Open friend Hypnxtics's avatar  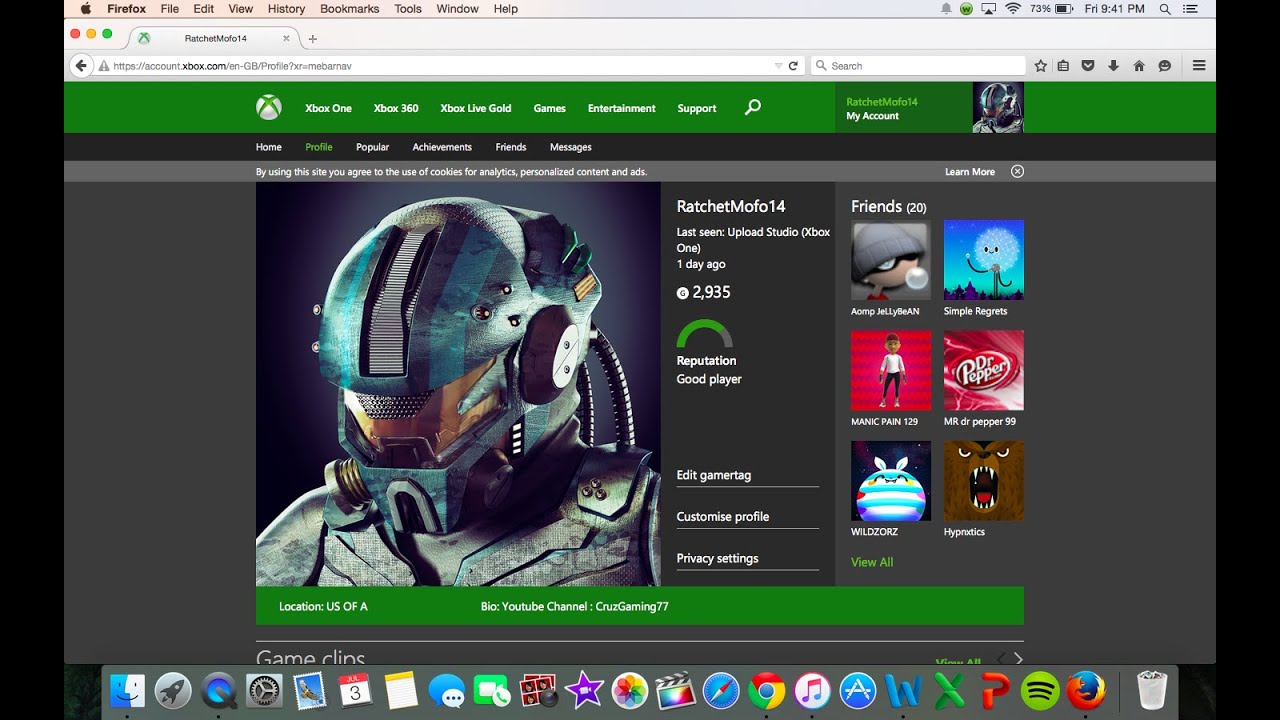tap(984, 481)
